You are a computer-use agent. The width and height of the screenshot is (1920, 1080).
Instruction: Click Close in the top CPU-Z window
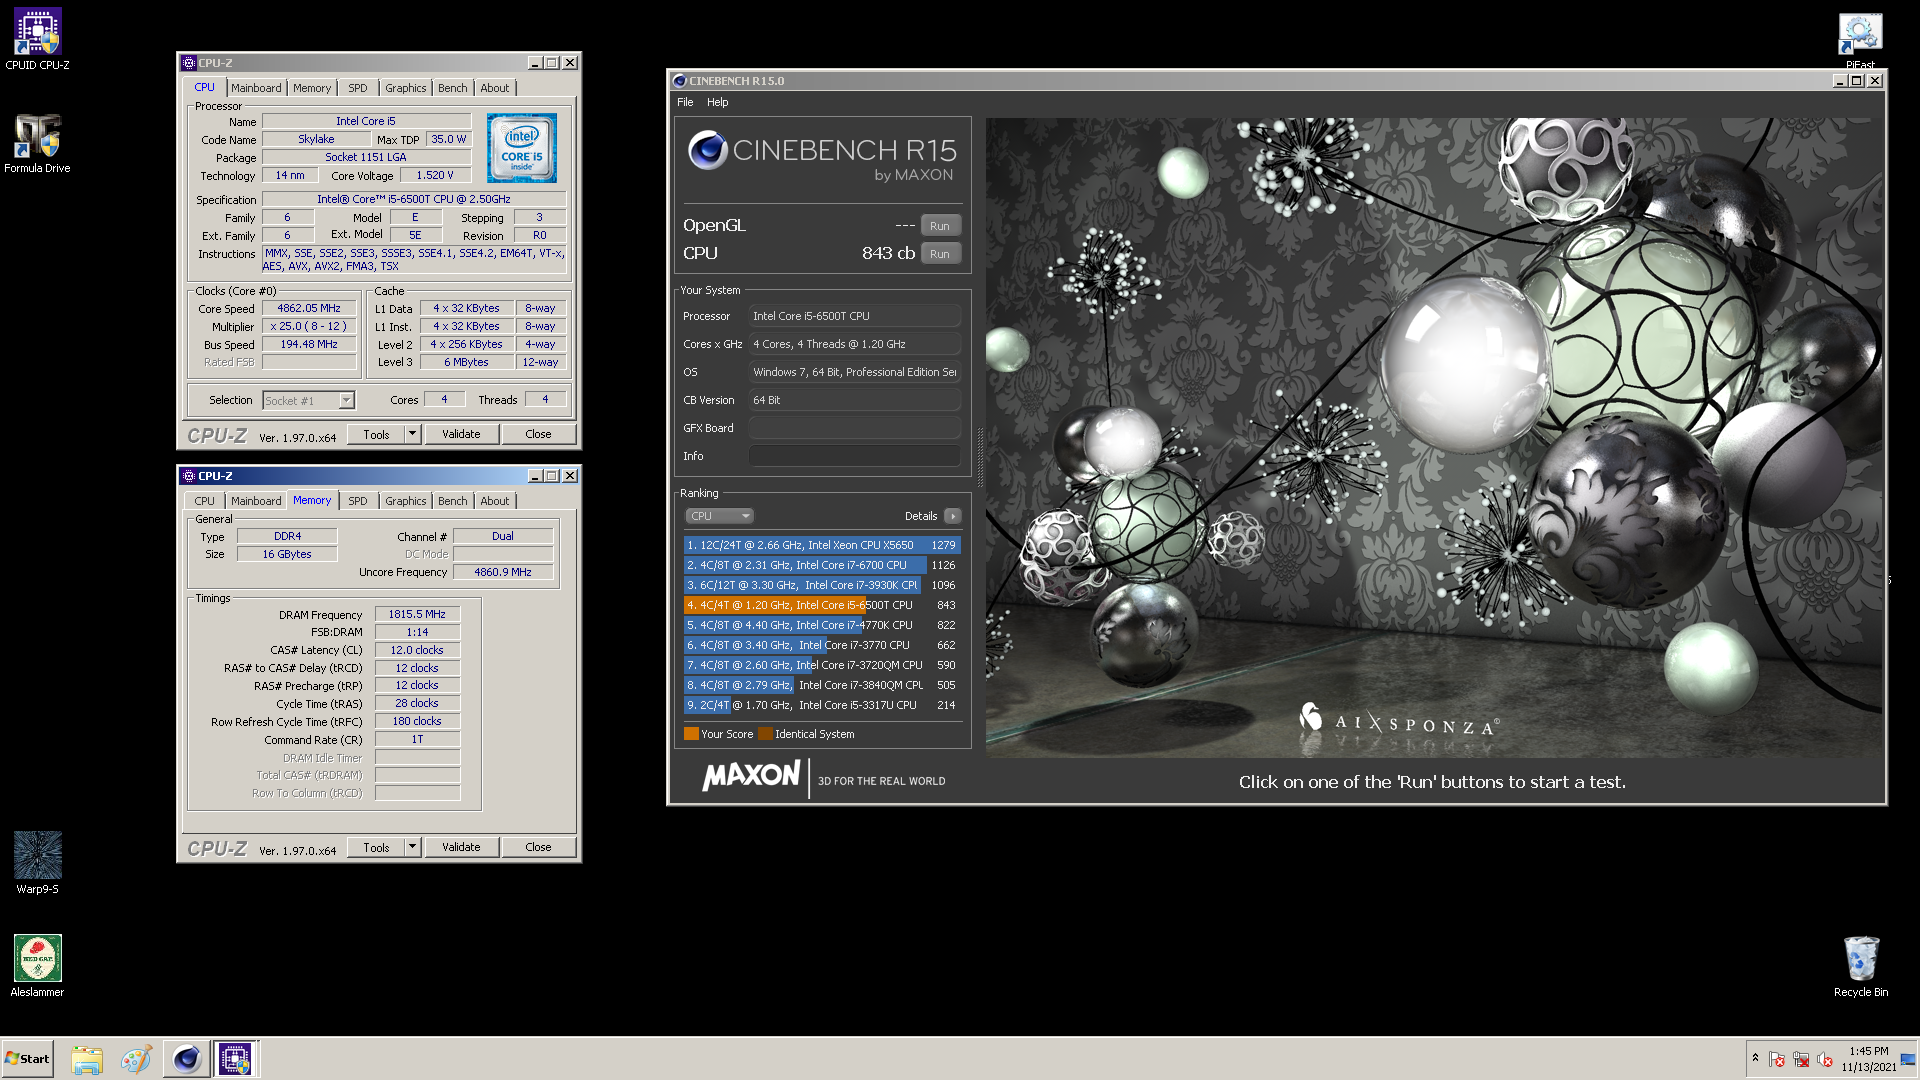pos(538,434)
